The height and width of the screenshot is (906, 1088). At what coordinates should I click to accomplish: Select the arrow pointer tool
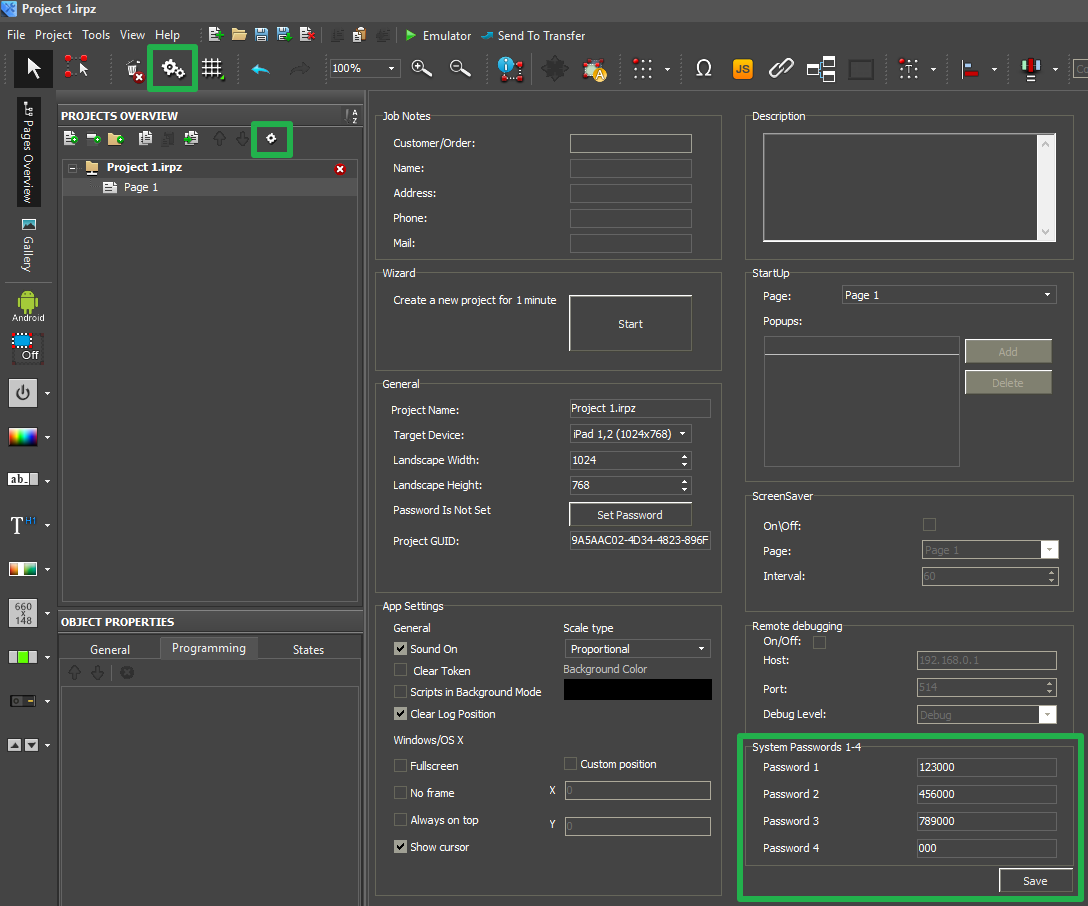pyautogui.click(x=34, y=68)
